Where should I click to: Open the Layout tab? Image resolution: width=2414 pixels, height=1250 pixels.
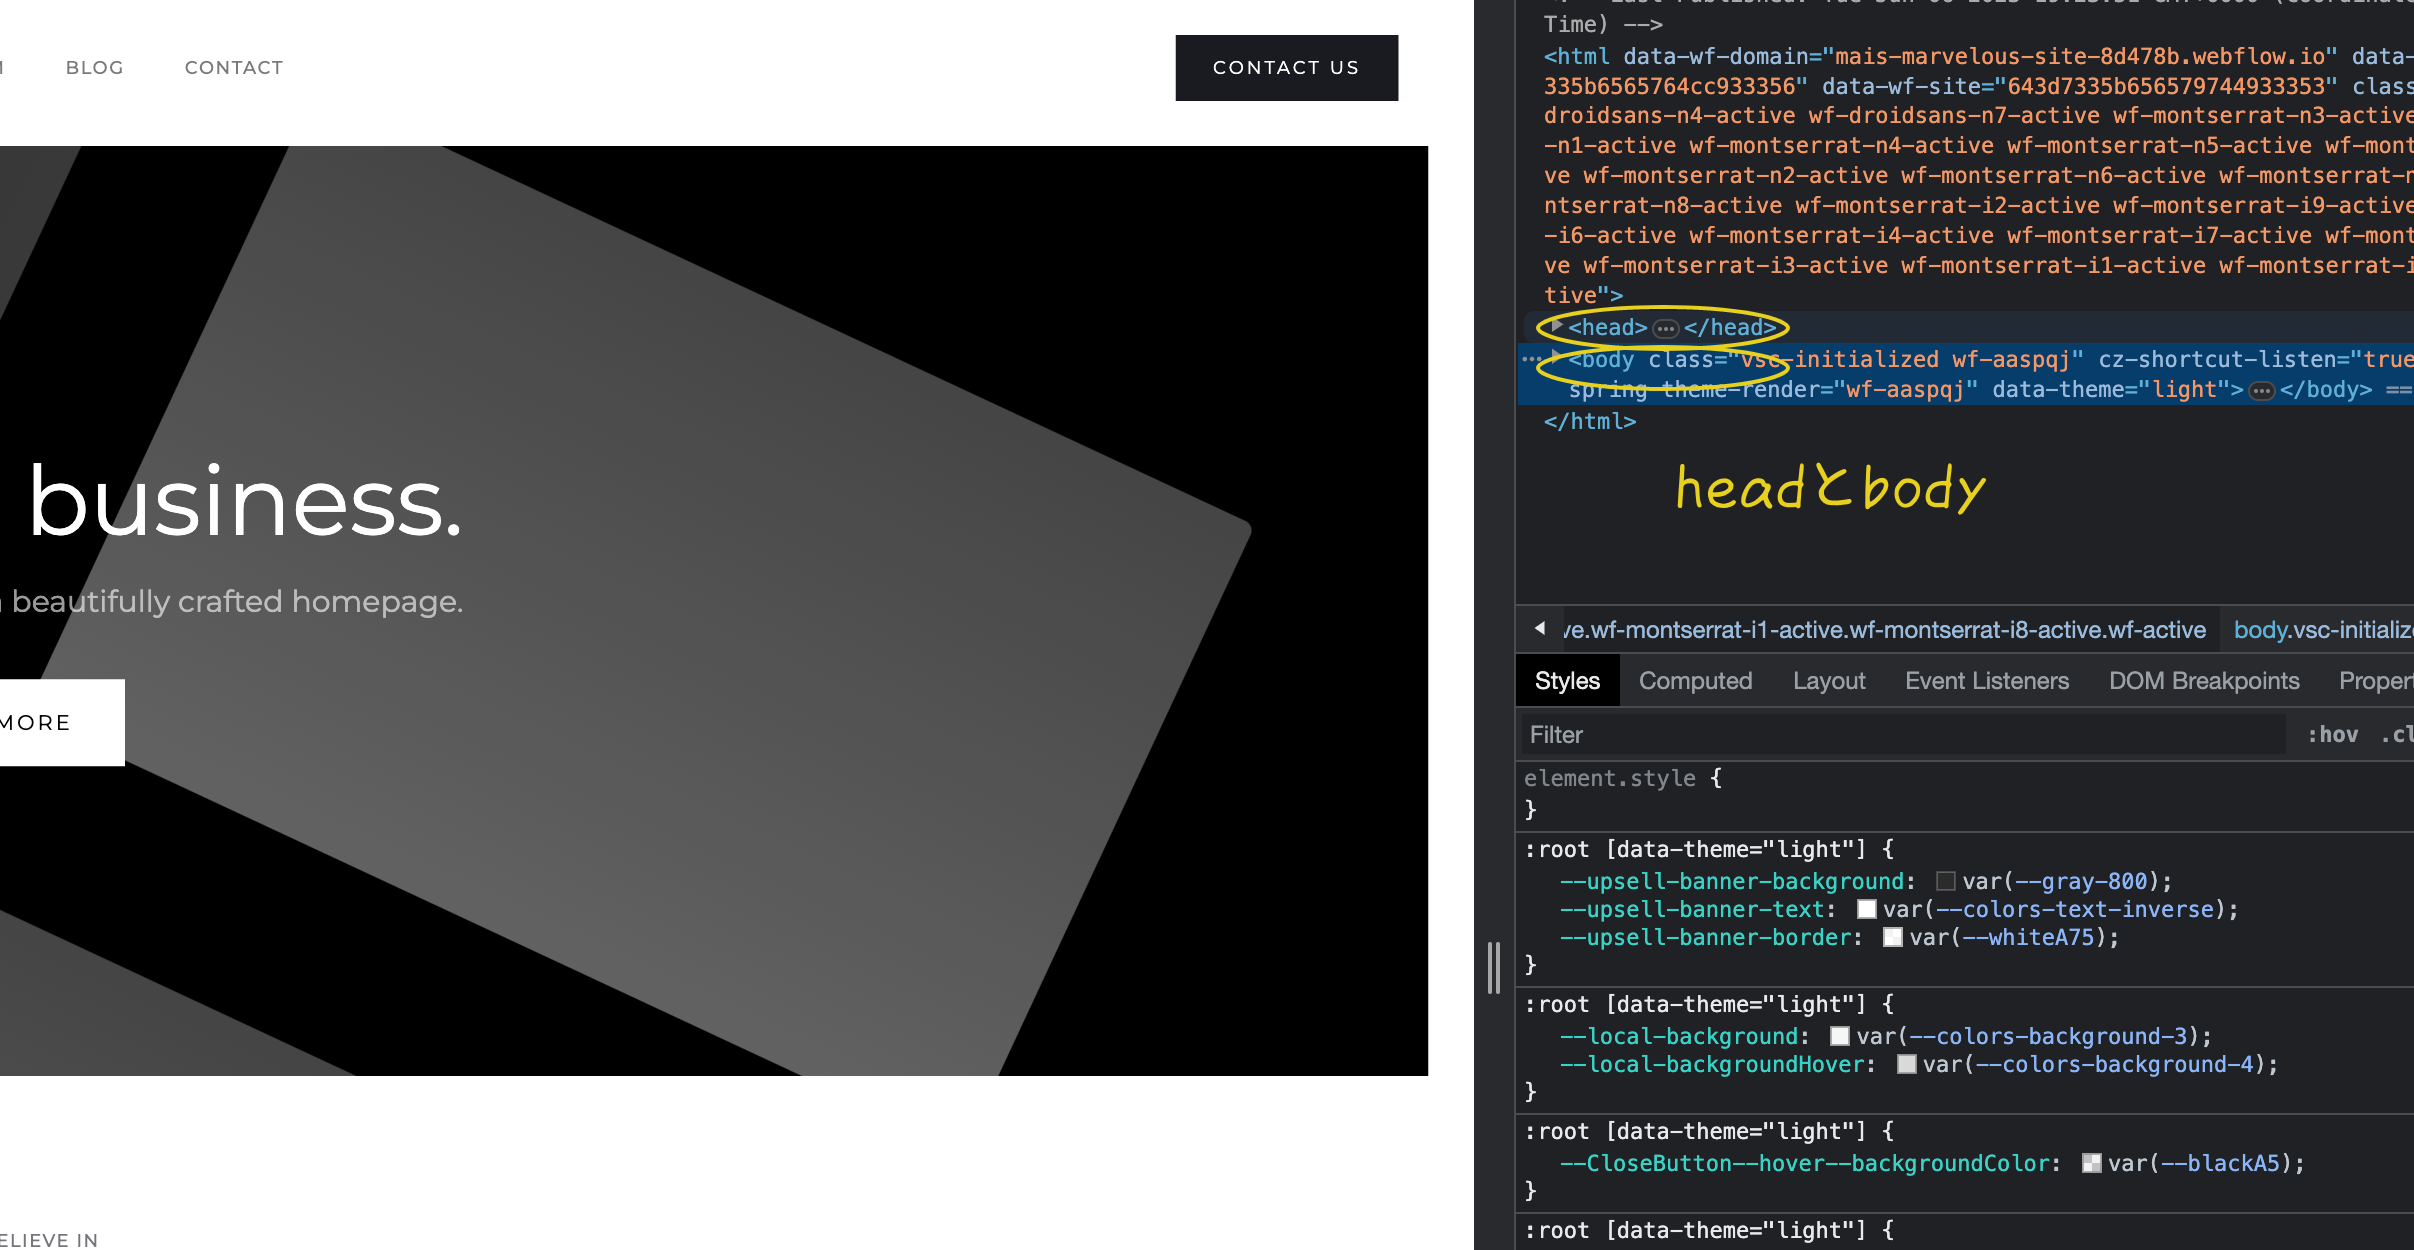coord(1828,681)
